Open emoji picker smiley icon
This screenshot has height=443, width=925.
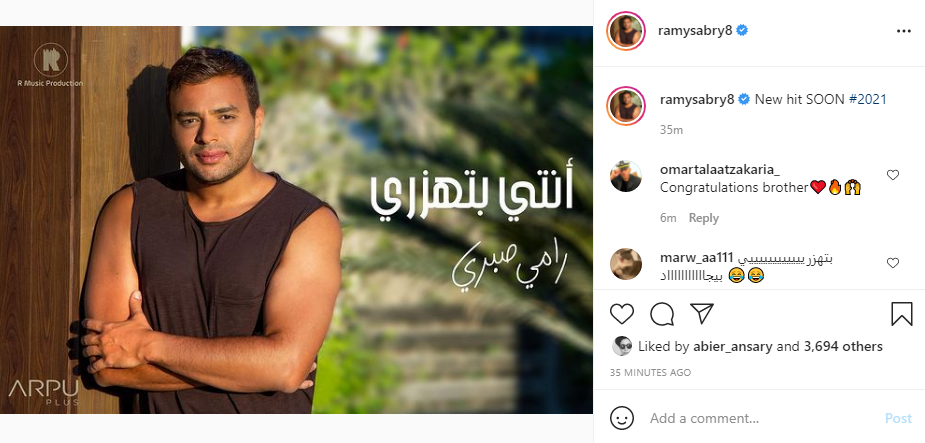622,418
